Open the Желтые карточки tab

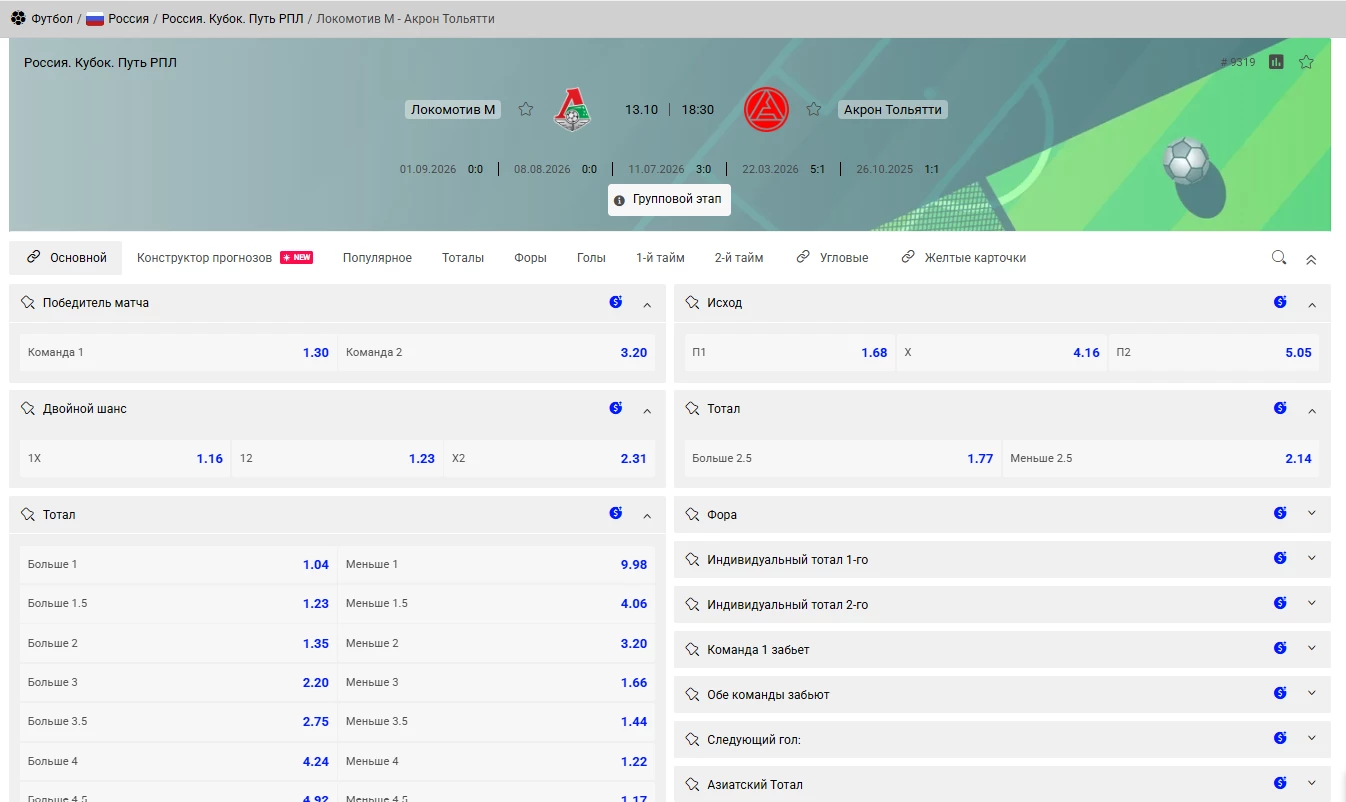click(964, 257)
